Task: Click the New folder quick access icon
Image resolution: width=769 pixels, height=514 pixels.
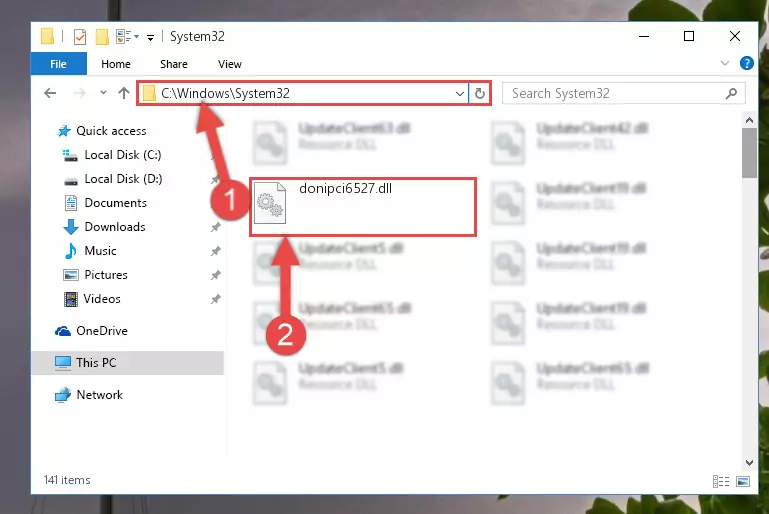Action: pos(102,37)
